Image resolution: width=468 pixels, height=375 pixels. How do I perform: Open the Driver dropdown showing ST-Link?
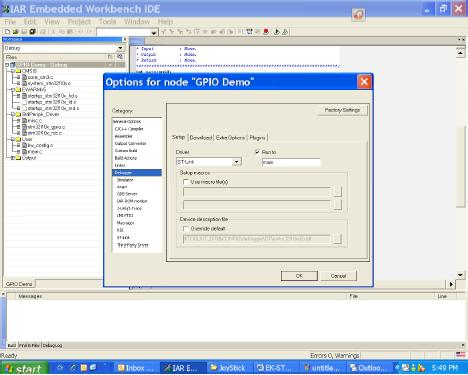coord(236,162)
